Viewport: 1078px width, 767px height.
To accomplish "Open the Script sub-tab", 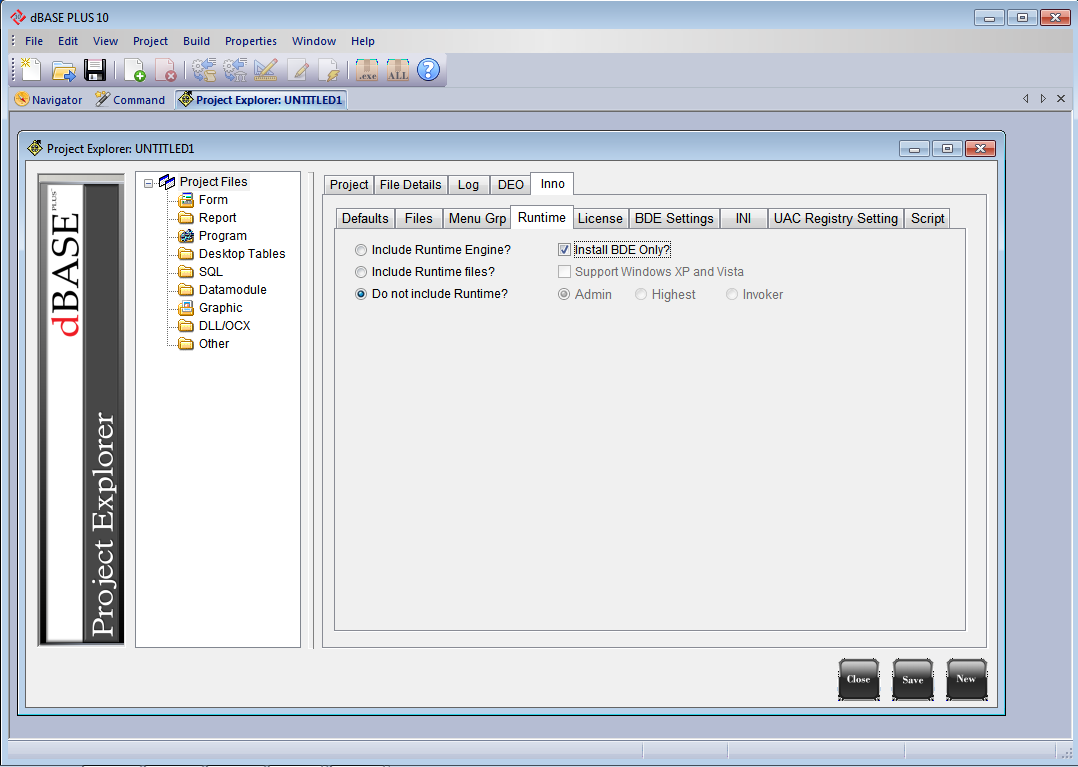I will click(927, 219).
